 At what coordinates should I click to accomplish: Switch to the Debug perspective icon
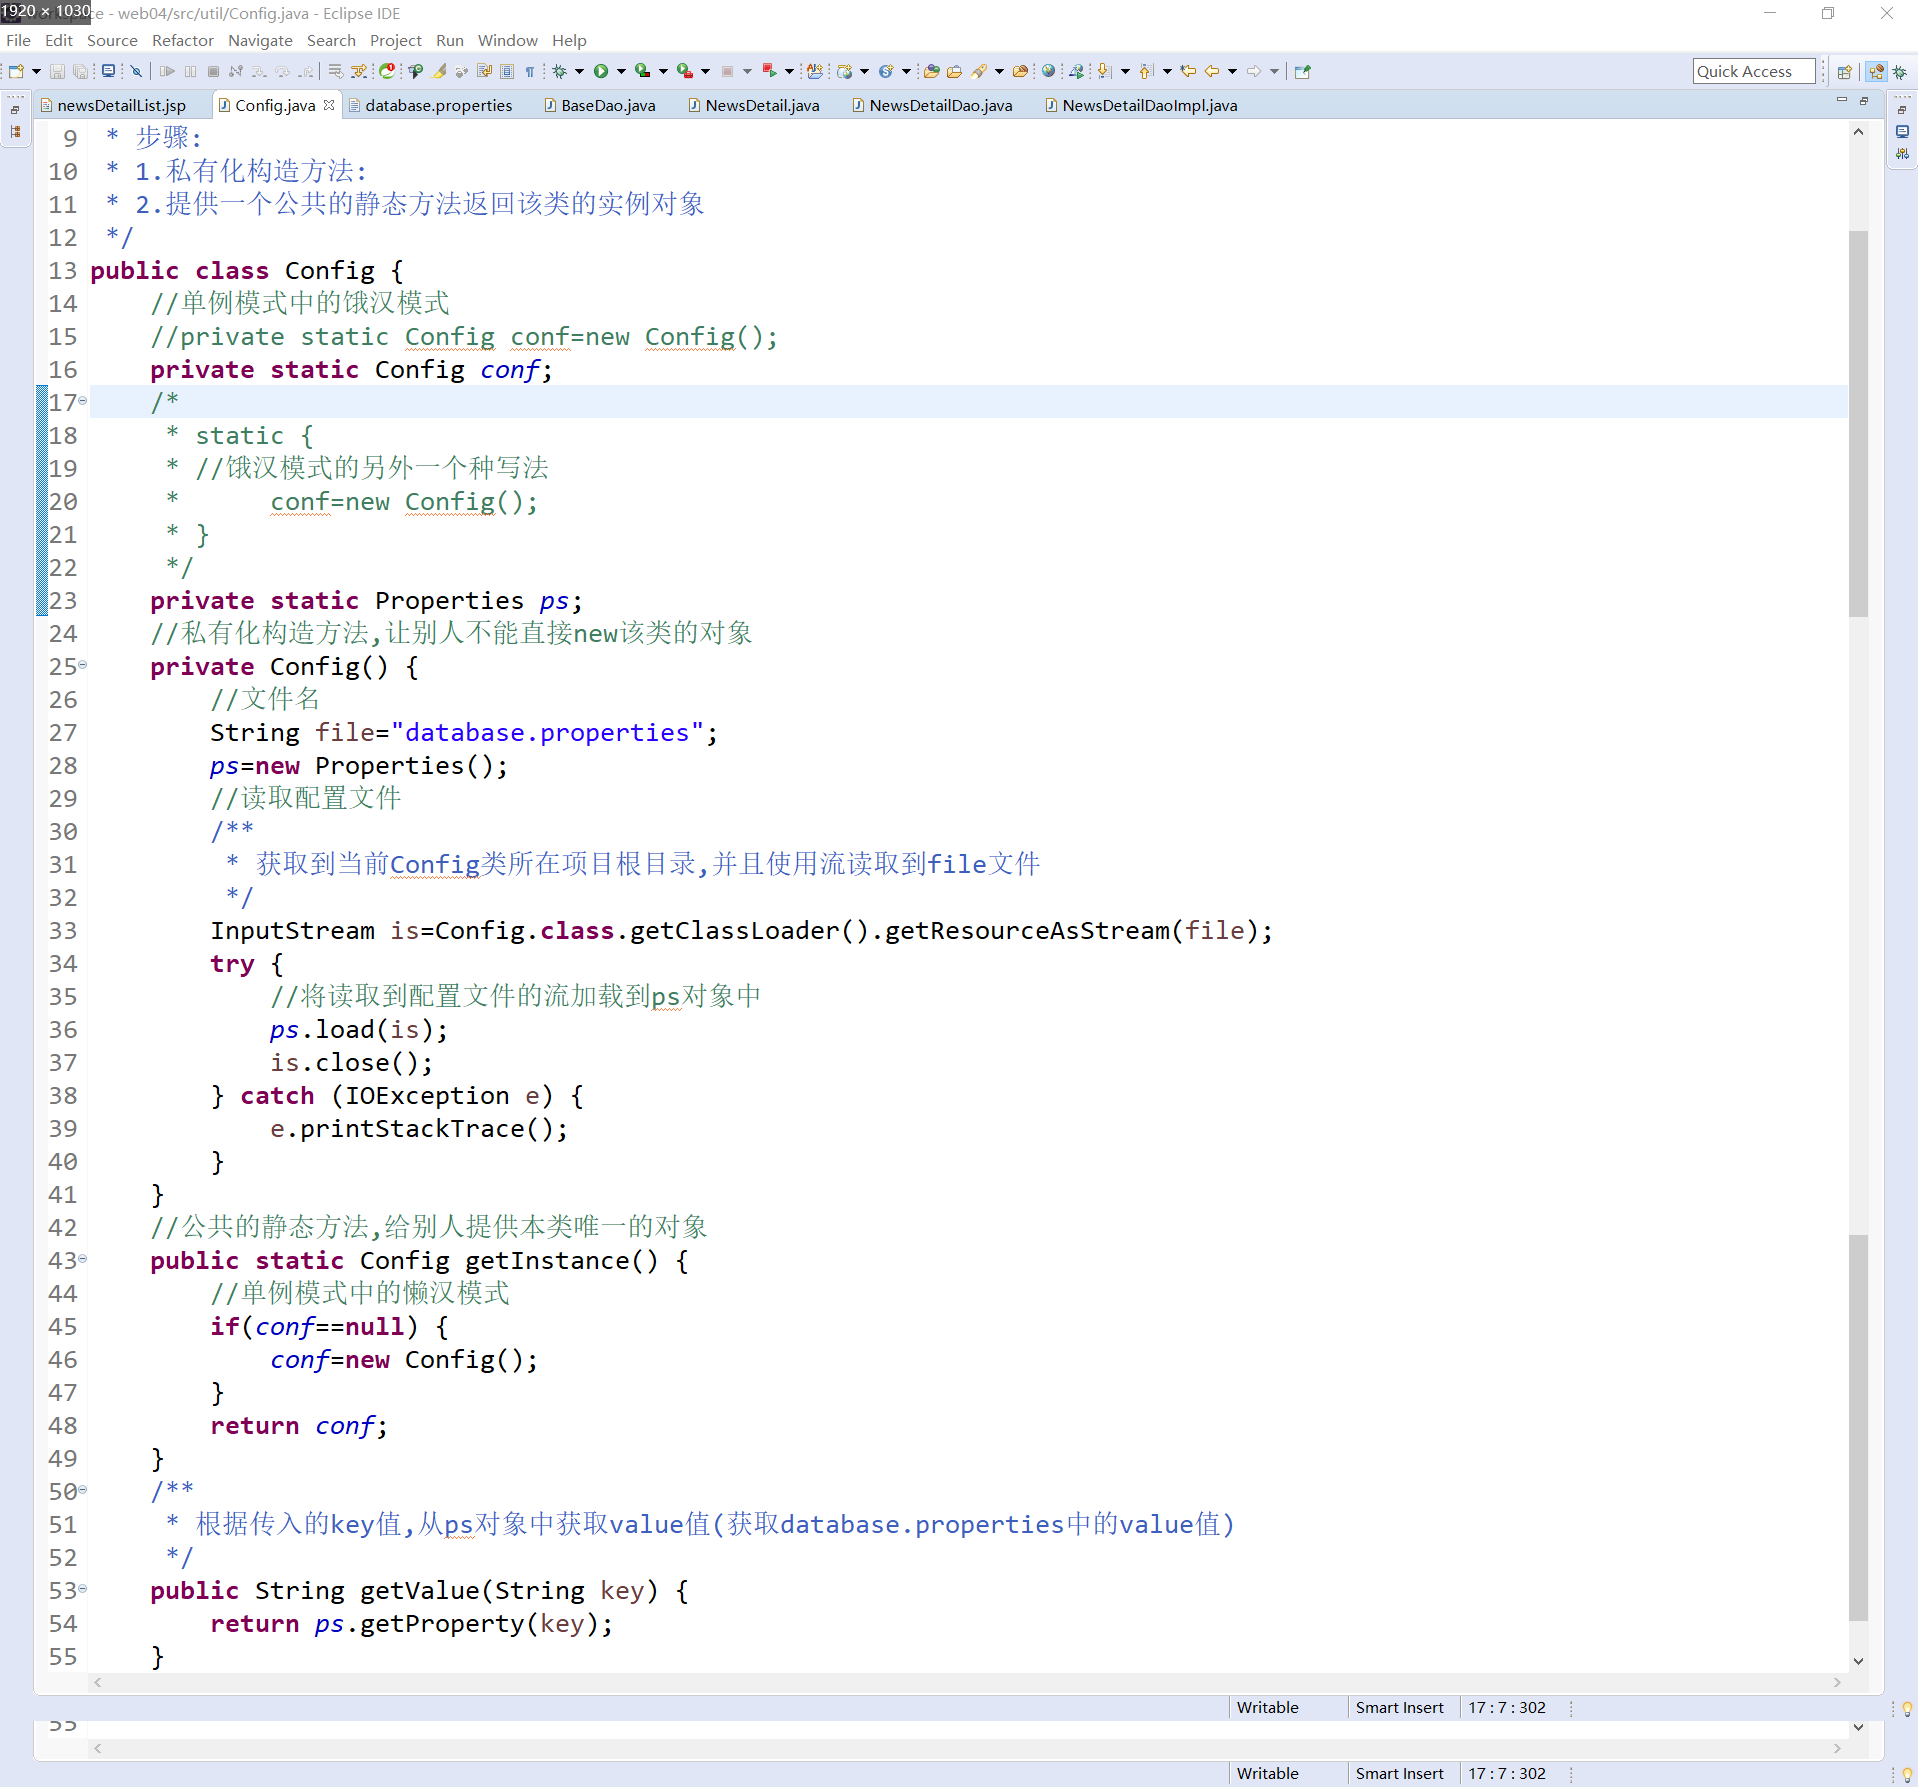[1900, 71]
